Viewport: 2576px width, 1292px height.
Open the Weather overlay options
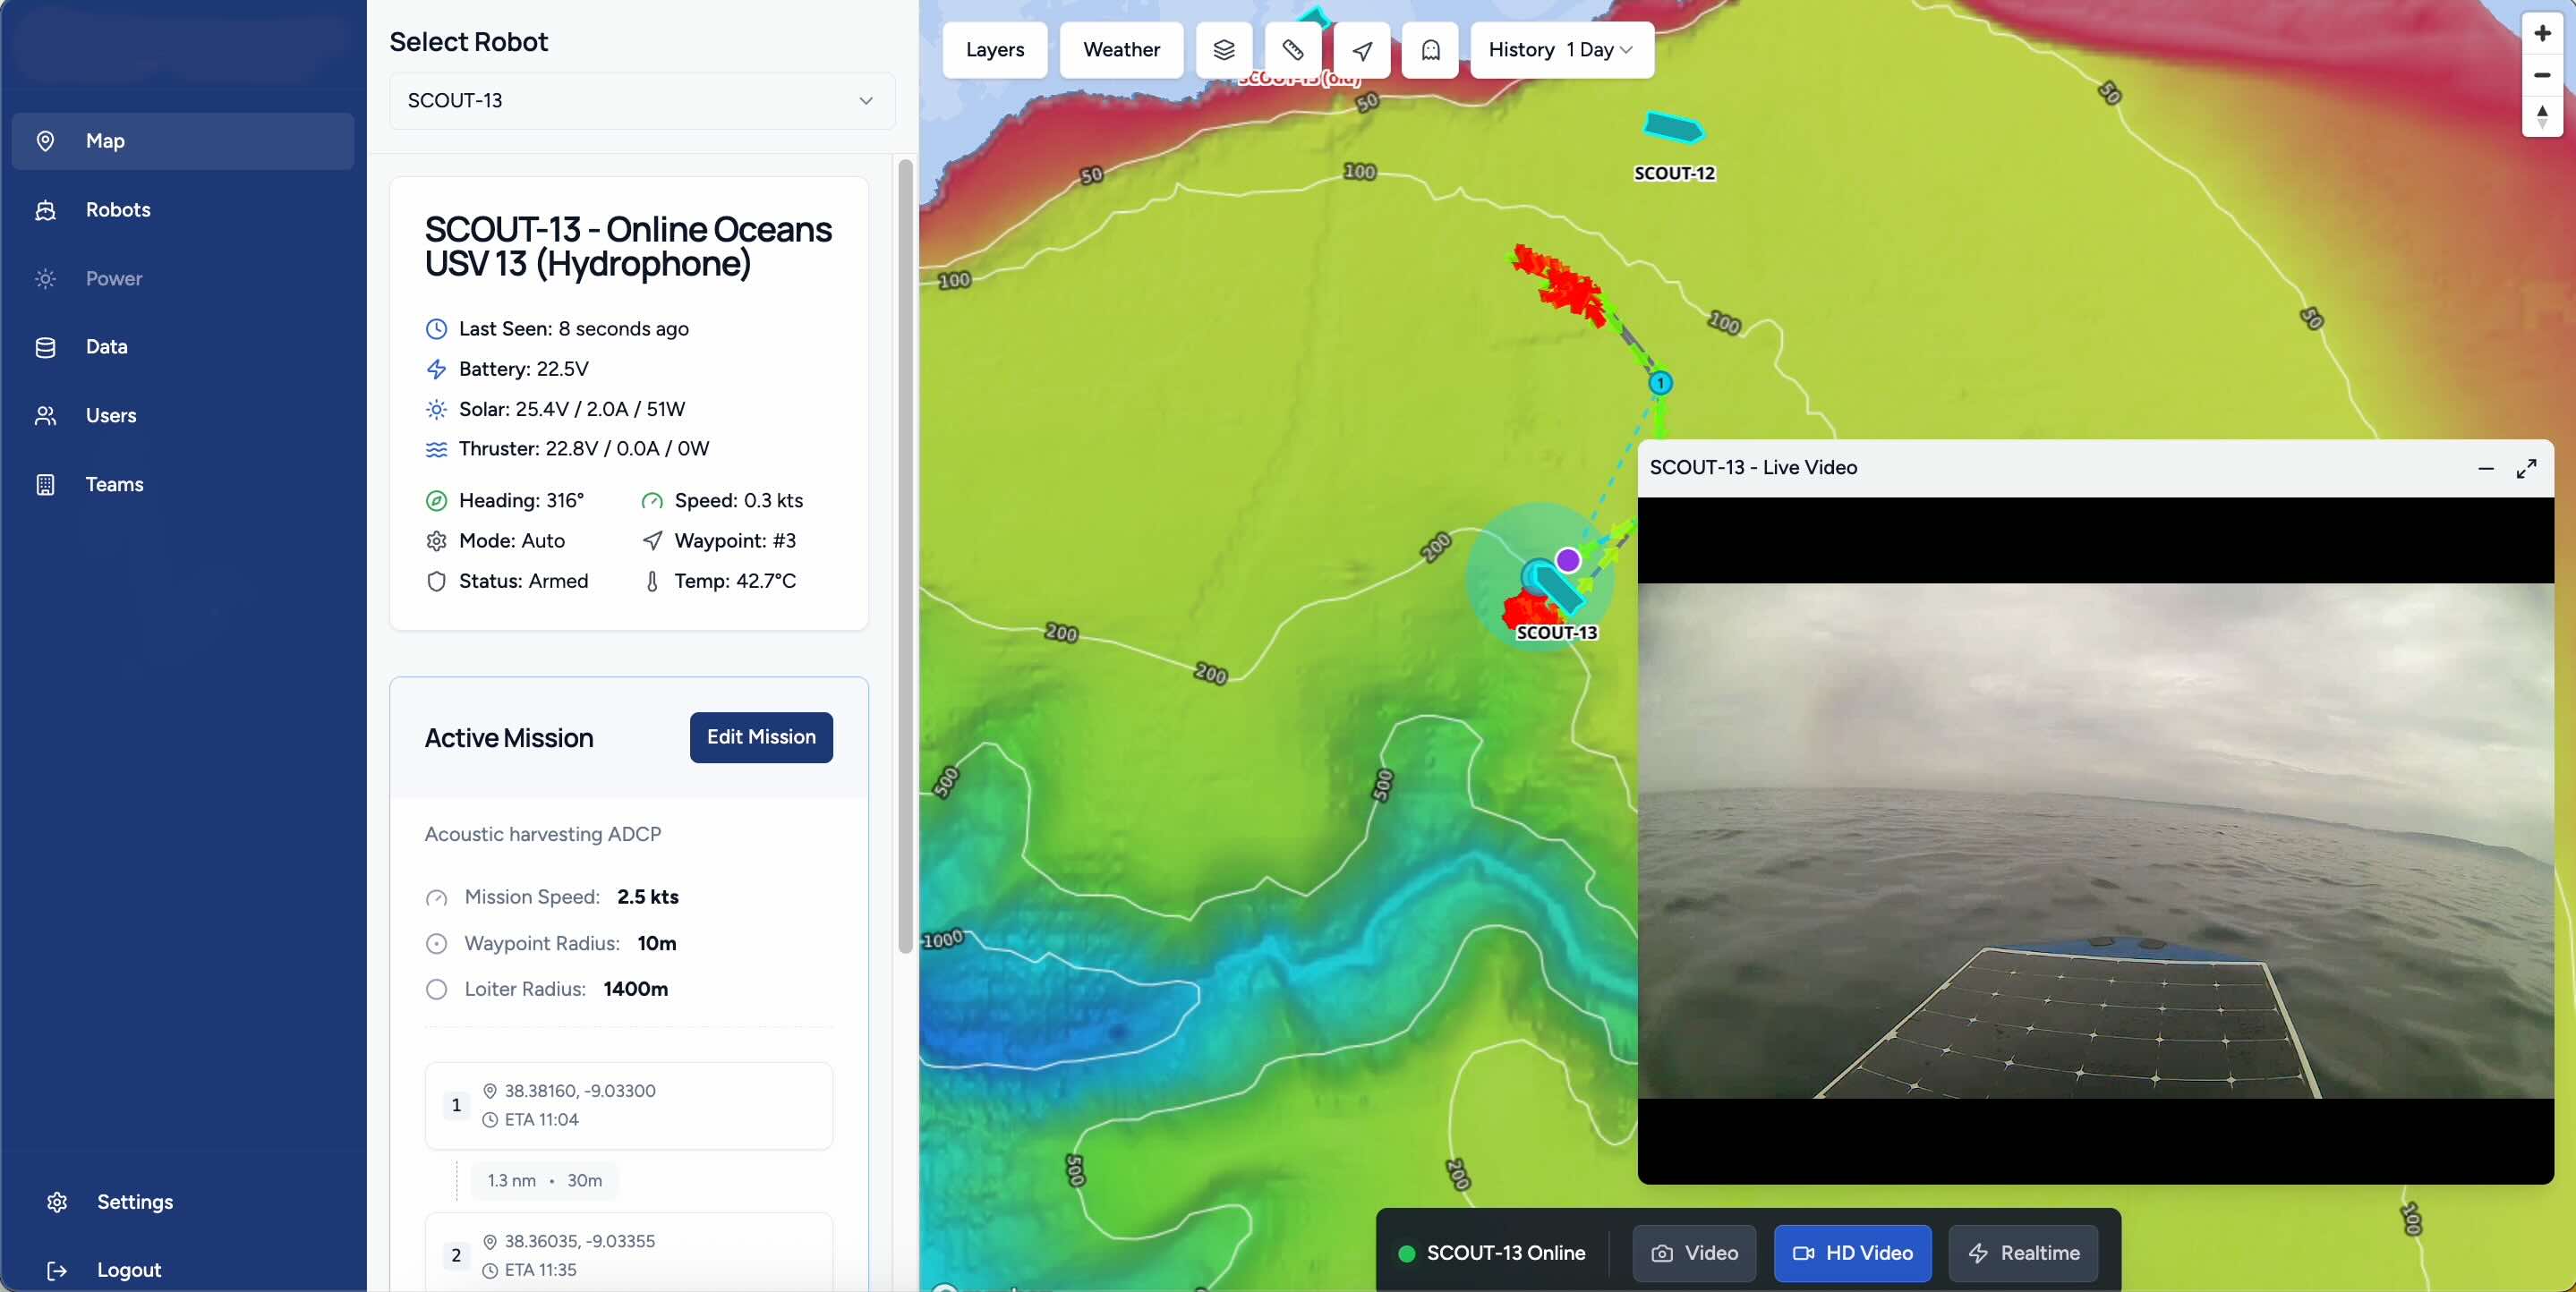pos(1121,50)
